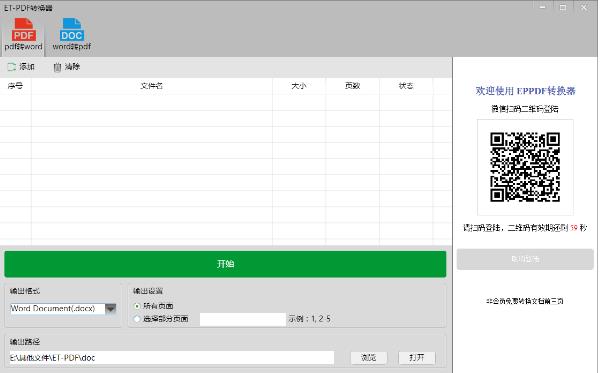Click the 状态 column header
The image size is (602, 373).
point(406,86)
